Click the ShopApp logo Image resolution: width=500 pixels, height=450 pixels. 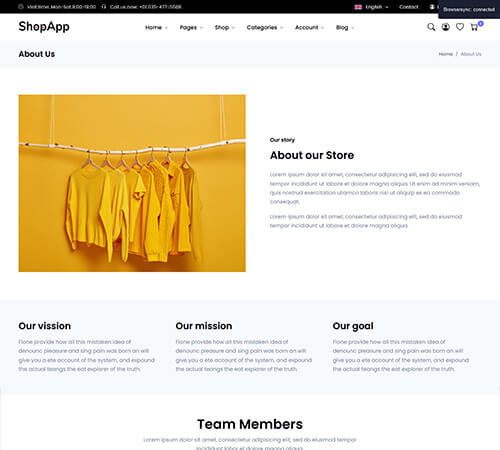coord(44,26)
